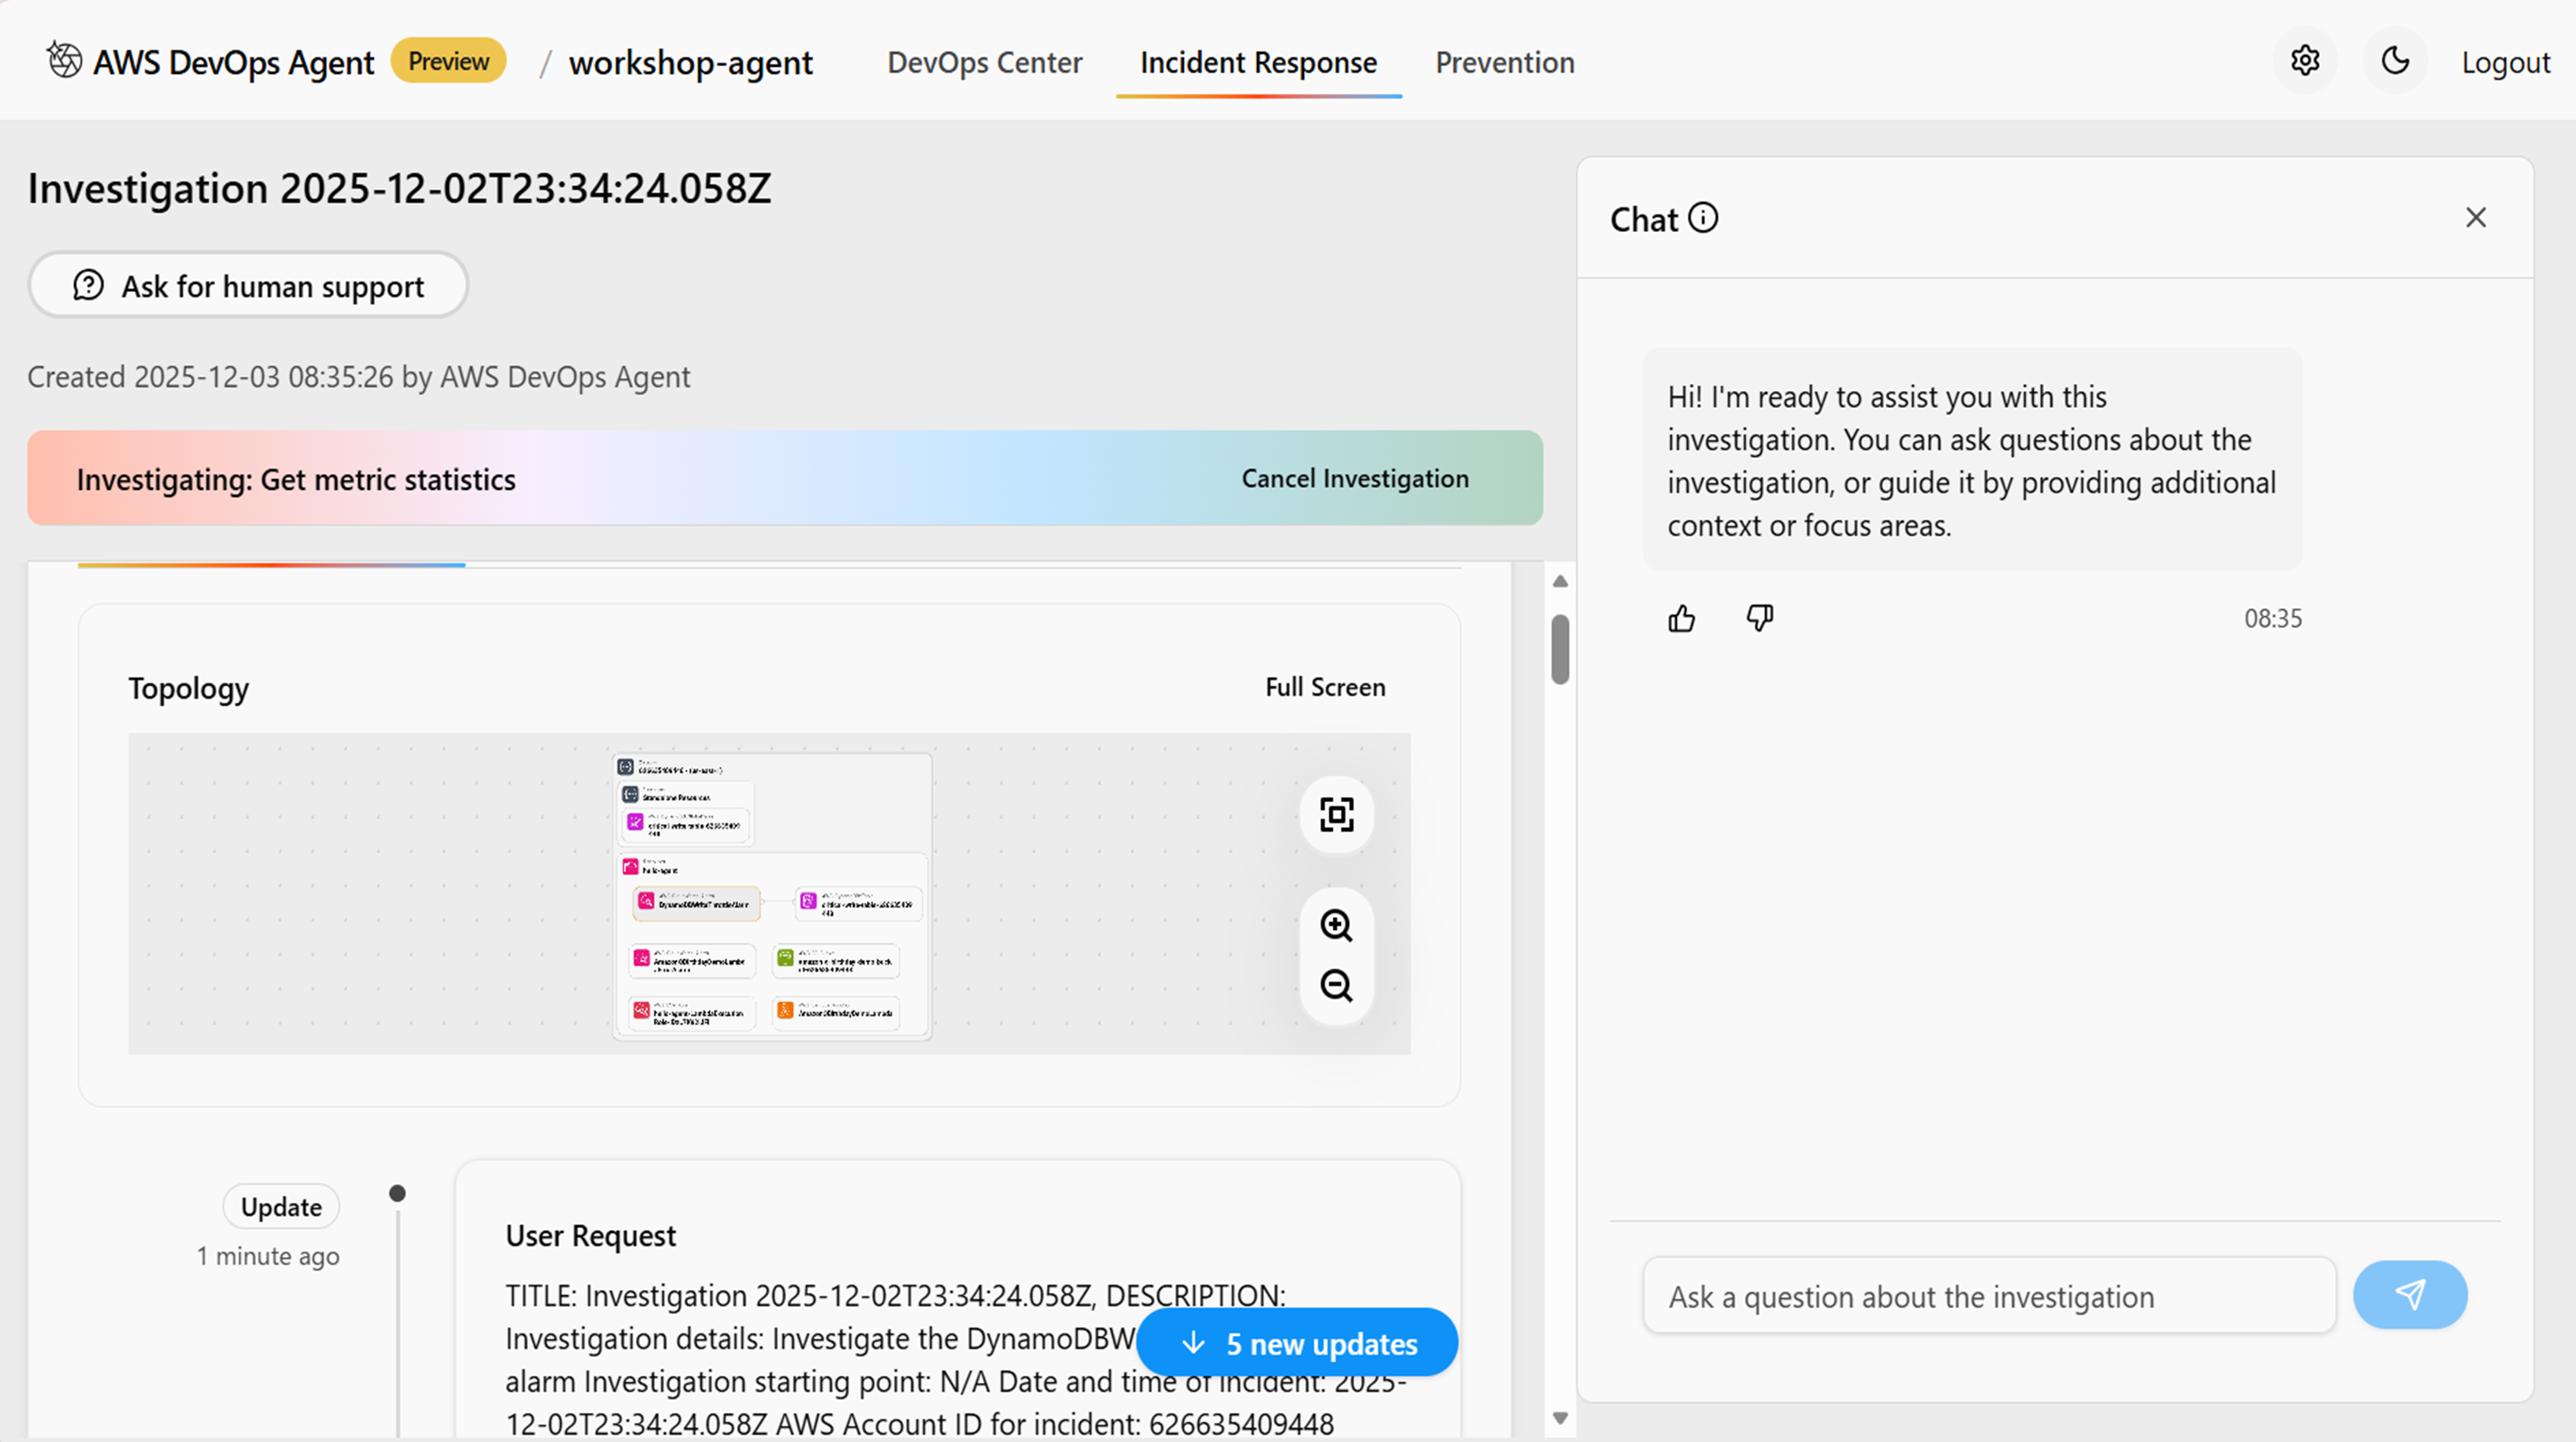Click the AWS DevOps Agent logo icon
Viewport: 2576px width, 1442px height.
(64, 60)
